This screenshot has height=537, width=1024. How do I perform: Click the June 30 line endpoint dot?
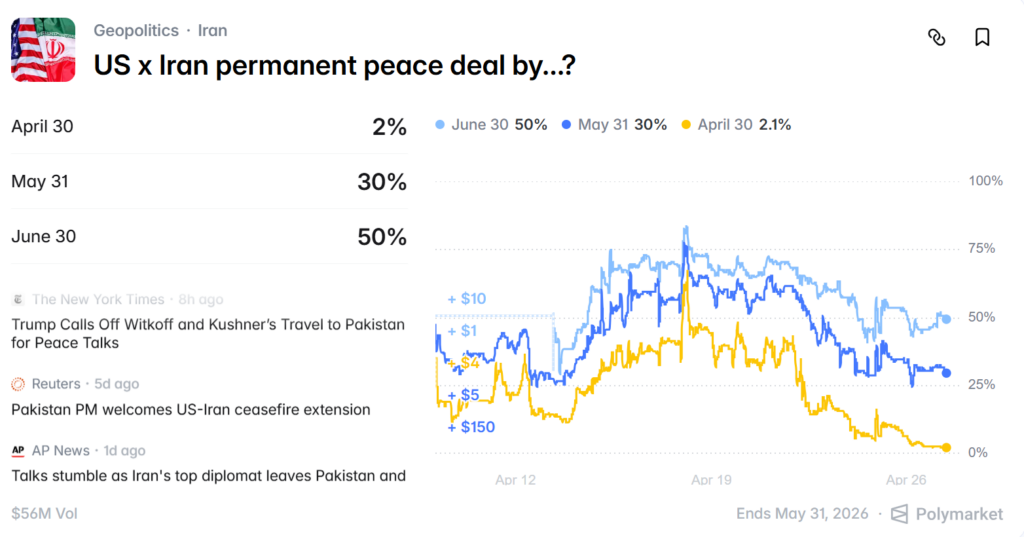(946, 319)
